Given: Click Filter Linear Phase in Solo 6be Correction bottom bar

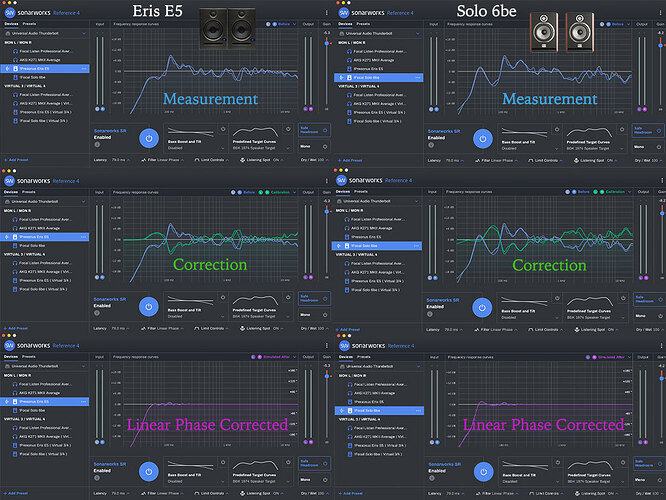Looking at the screenshot, I should (497, 330).
